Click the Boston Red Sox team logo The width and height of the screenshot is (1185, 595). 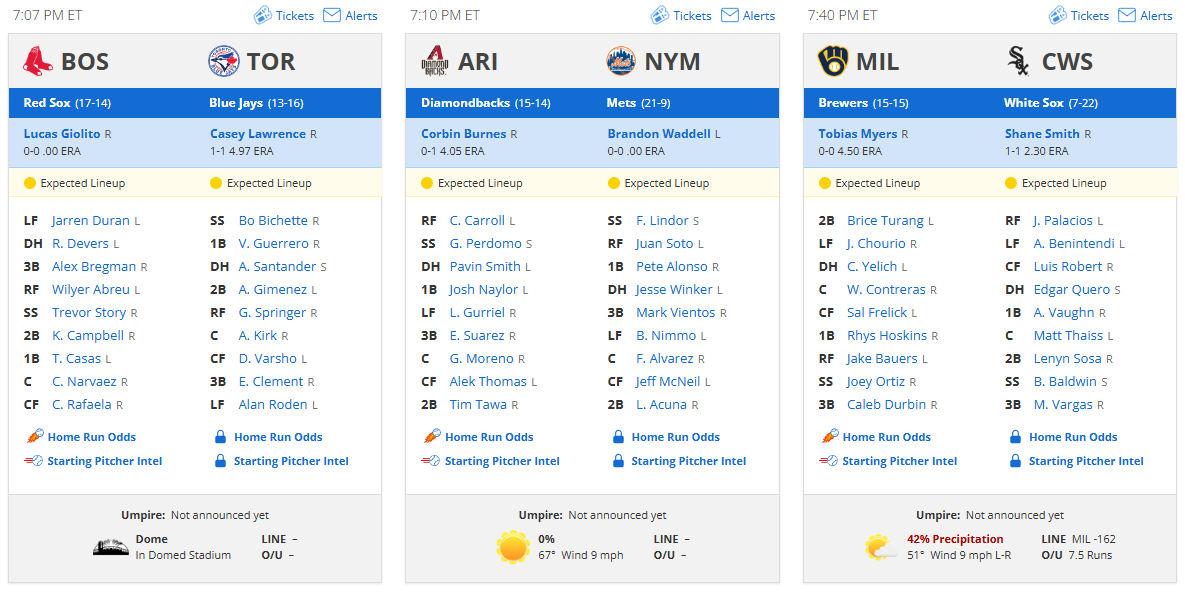(x=38, y=61)
